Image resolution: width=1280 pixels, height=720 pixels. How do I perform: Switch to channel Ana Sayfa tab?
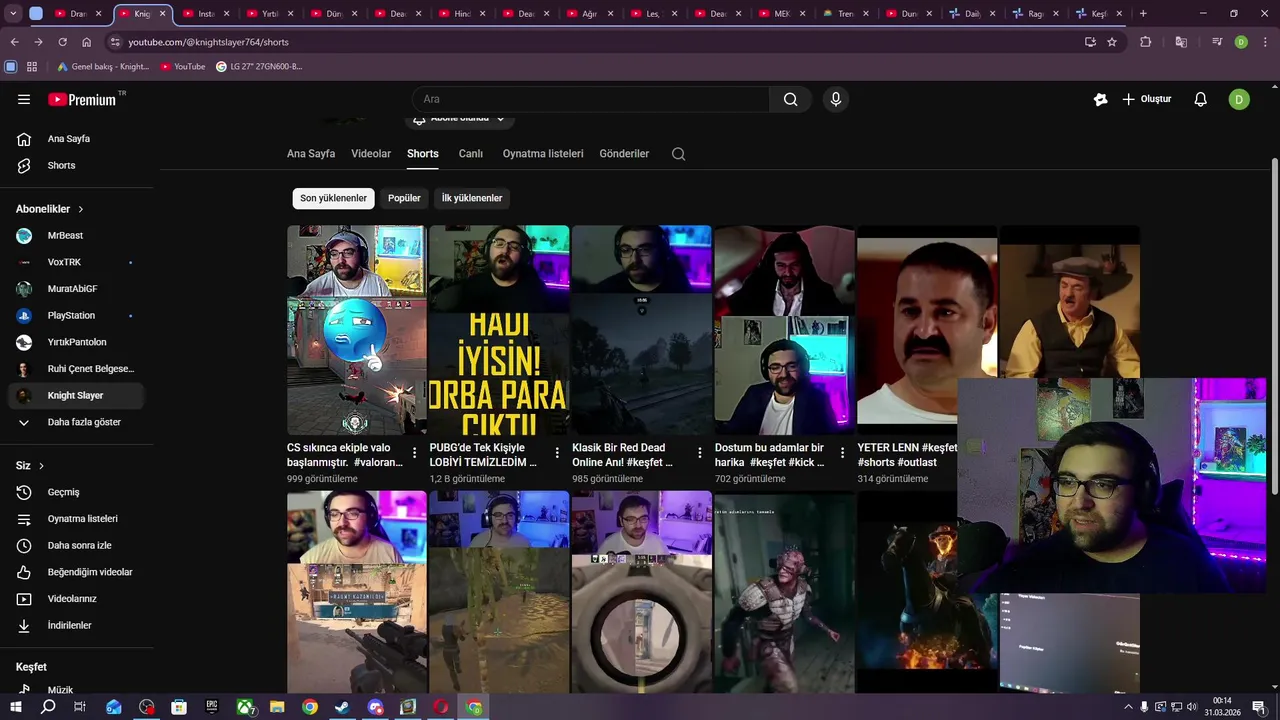[311, 154]
